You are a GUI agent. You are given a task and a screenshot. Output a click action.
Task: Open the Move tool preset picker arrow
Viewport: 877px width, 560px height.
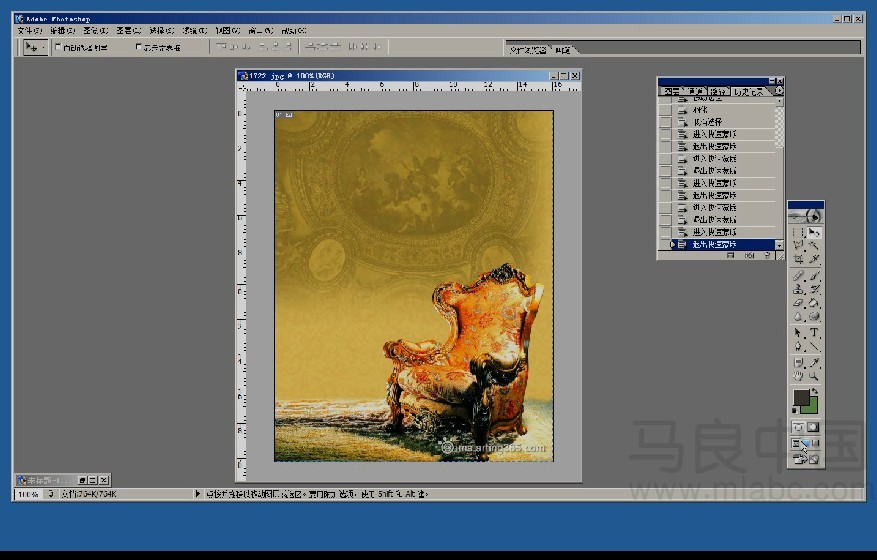click(x=42, y=48)
